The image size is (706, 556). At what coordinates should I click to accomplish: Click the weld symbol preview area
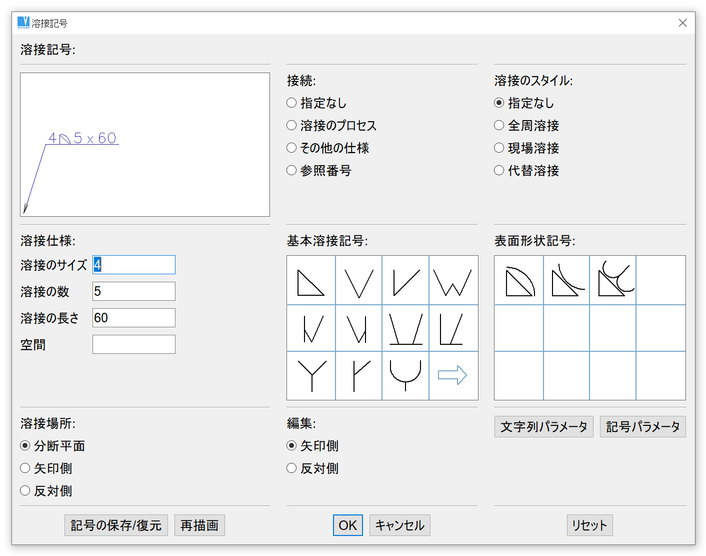click(x=145, y=144)
